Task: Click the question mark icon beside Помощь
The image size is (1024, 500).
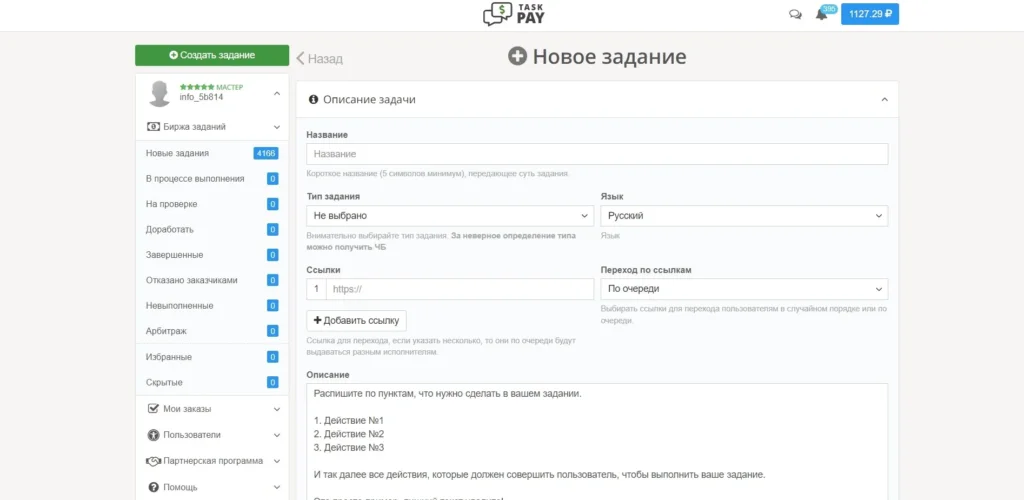Action: tap(153, 487)
